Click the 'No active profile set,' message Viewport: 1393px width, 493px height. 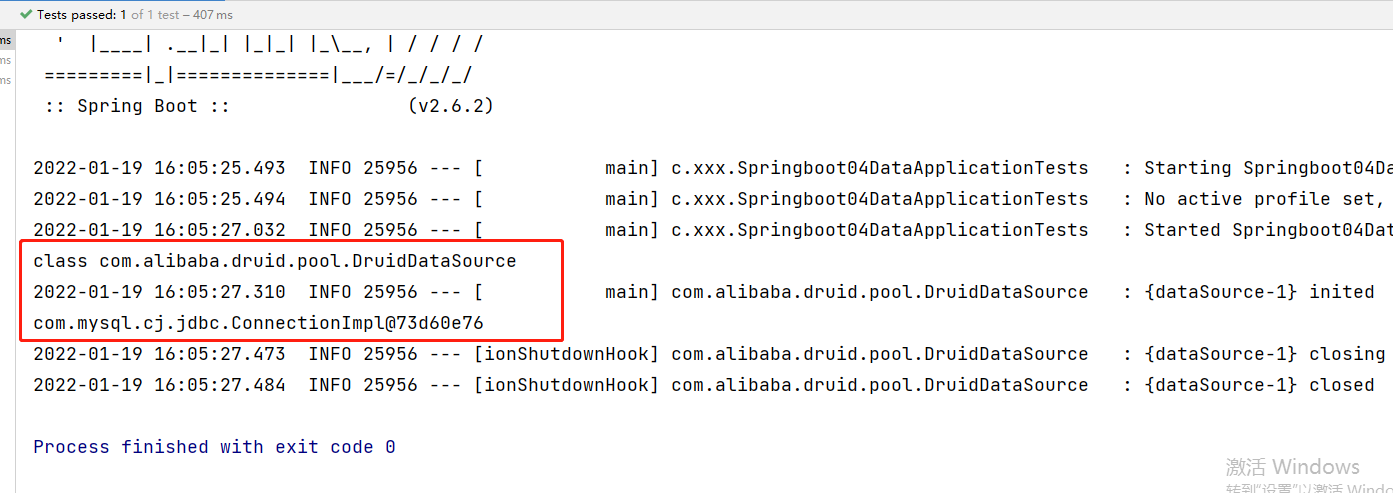coord(1265,199)
